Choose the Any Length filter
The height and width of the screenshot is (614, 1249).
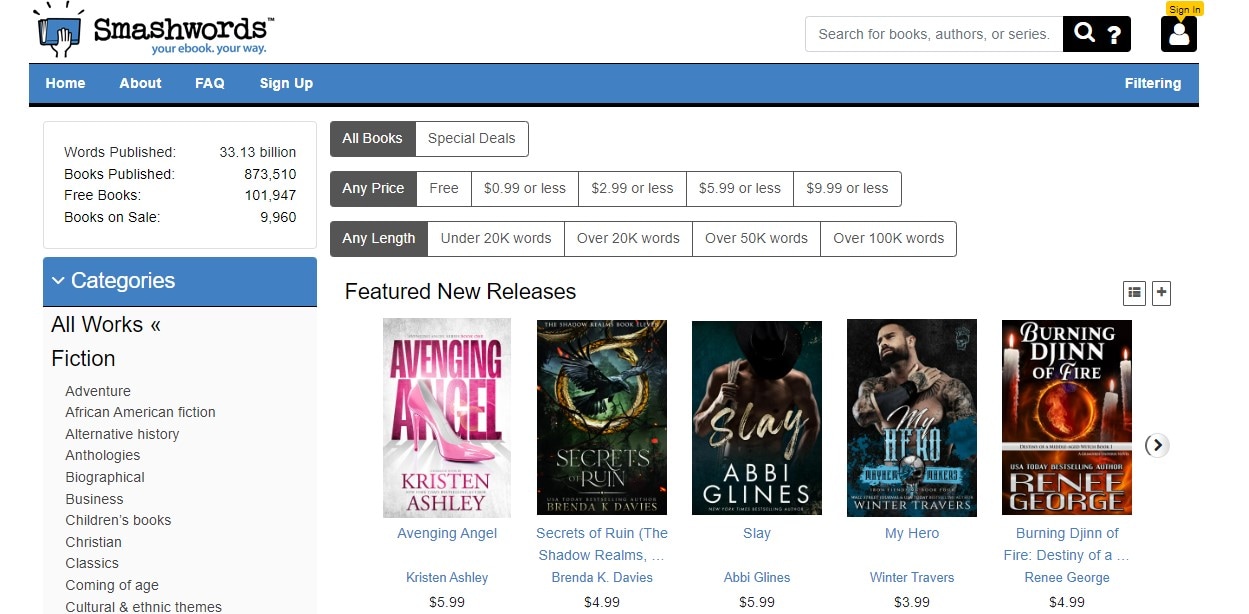coord(379,238)
